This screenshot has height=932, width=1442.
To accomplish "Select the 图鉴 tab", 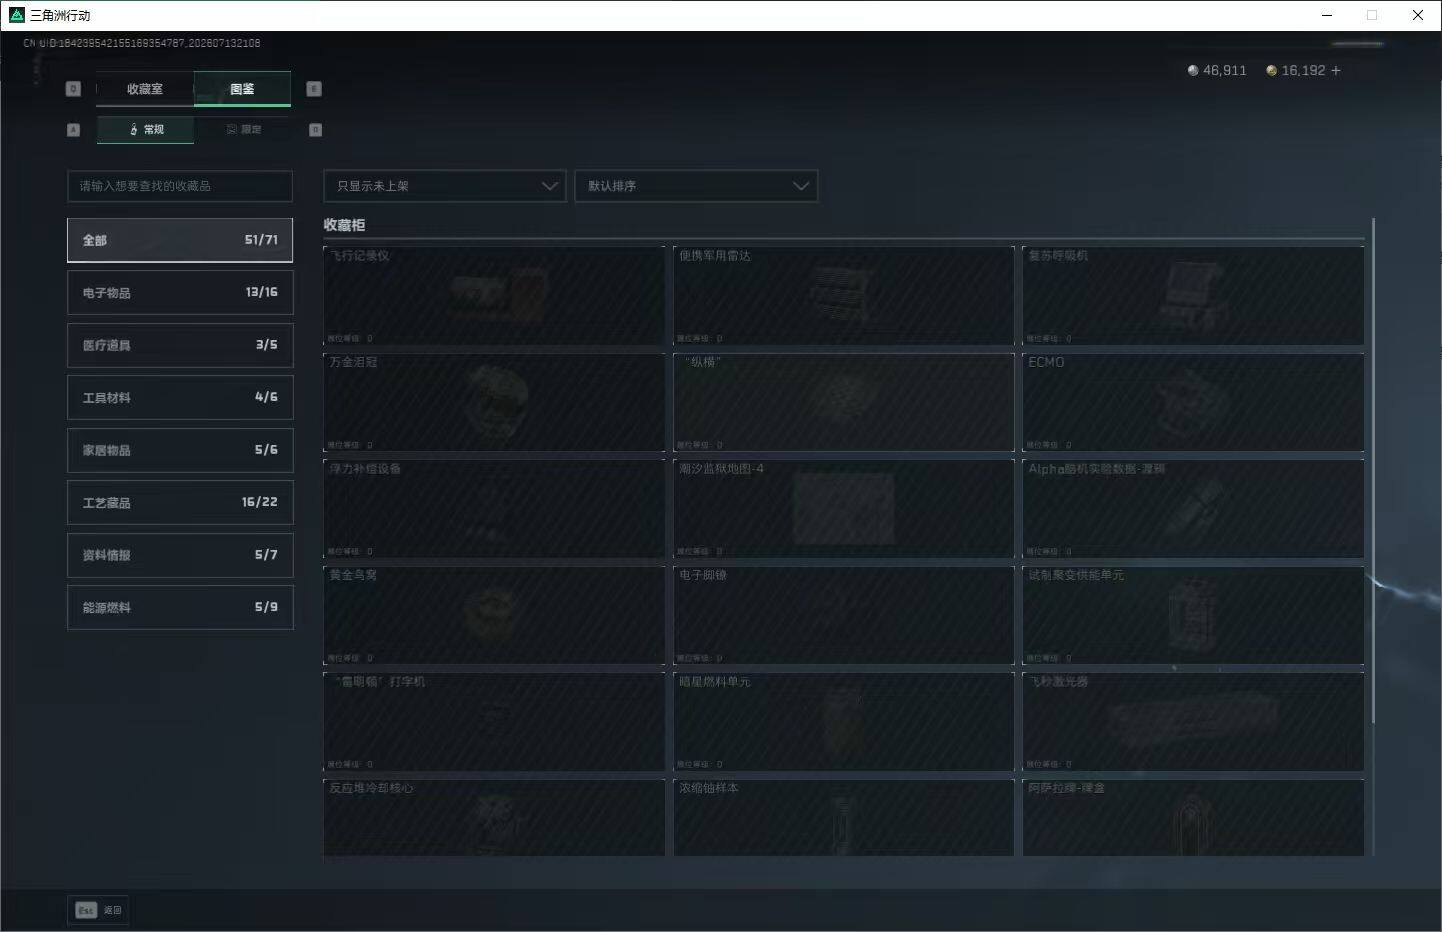I will click(x=242, y=89).
